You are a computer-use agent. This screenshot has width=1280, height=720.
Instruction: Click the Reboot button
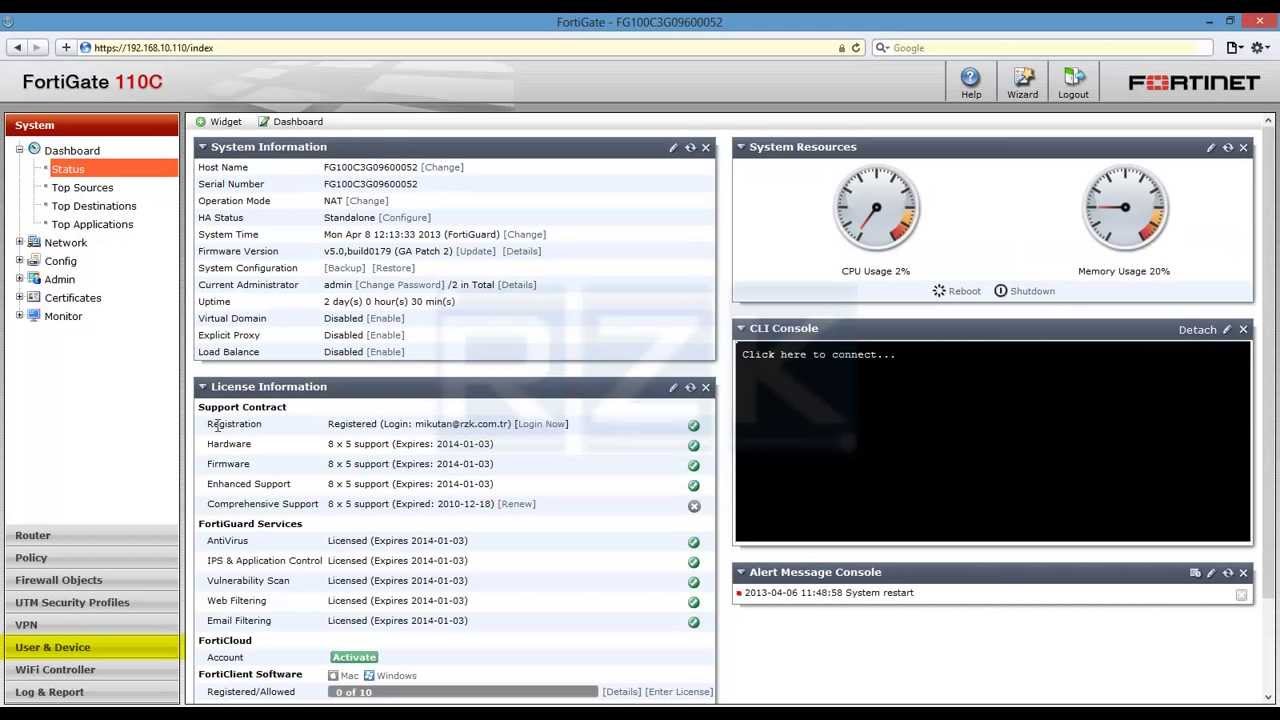point(956,291)
